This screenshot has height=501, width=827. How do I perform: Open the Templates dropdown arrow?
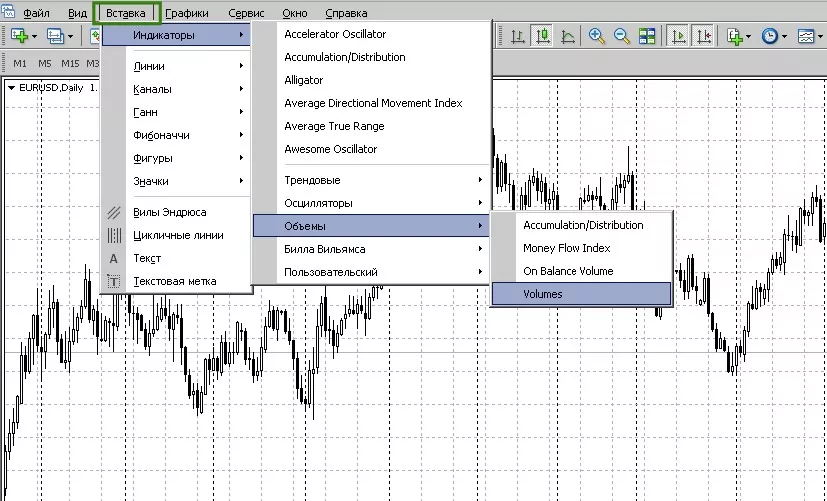(x=820, y=36)
